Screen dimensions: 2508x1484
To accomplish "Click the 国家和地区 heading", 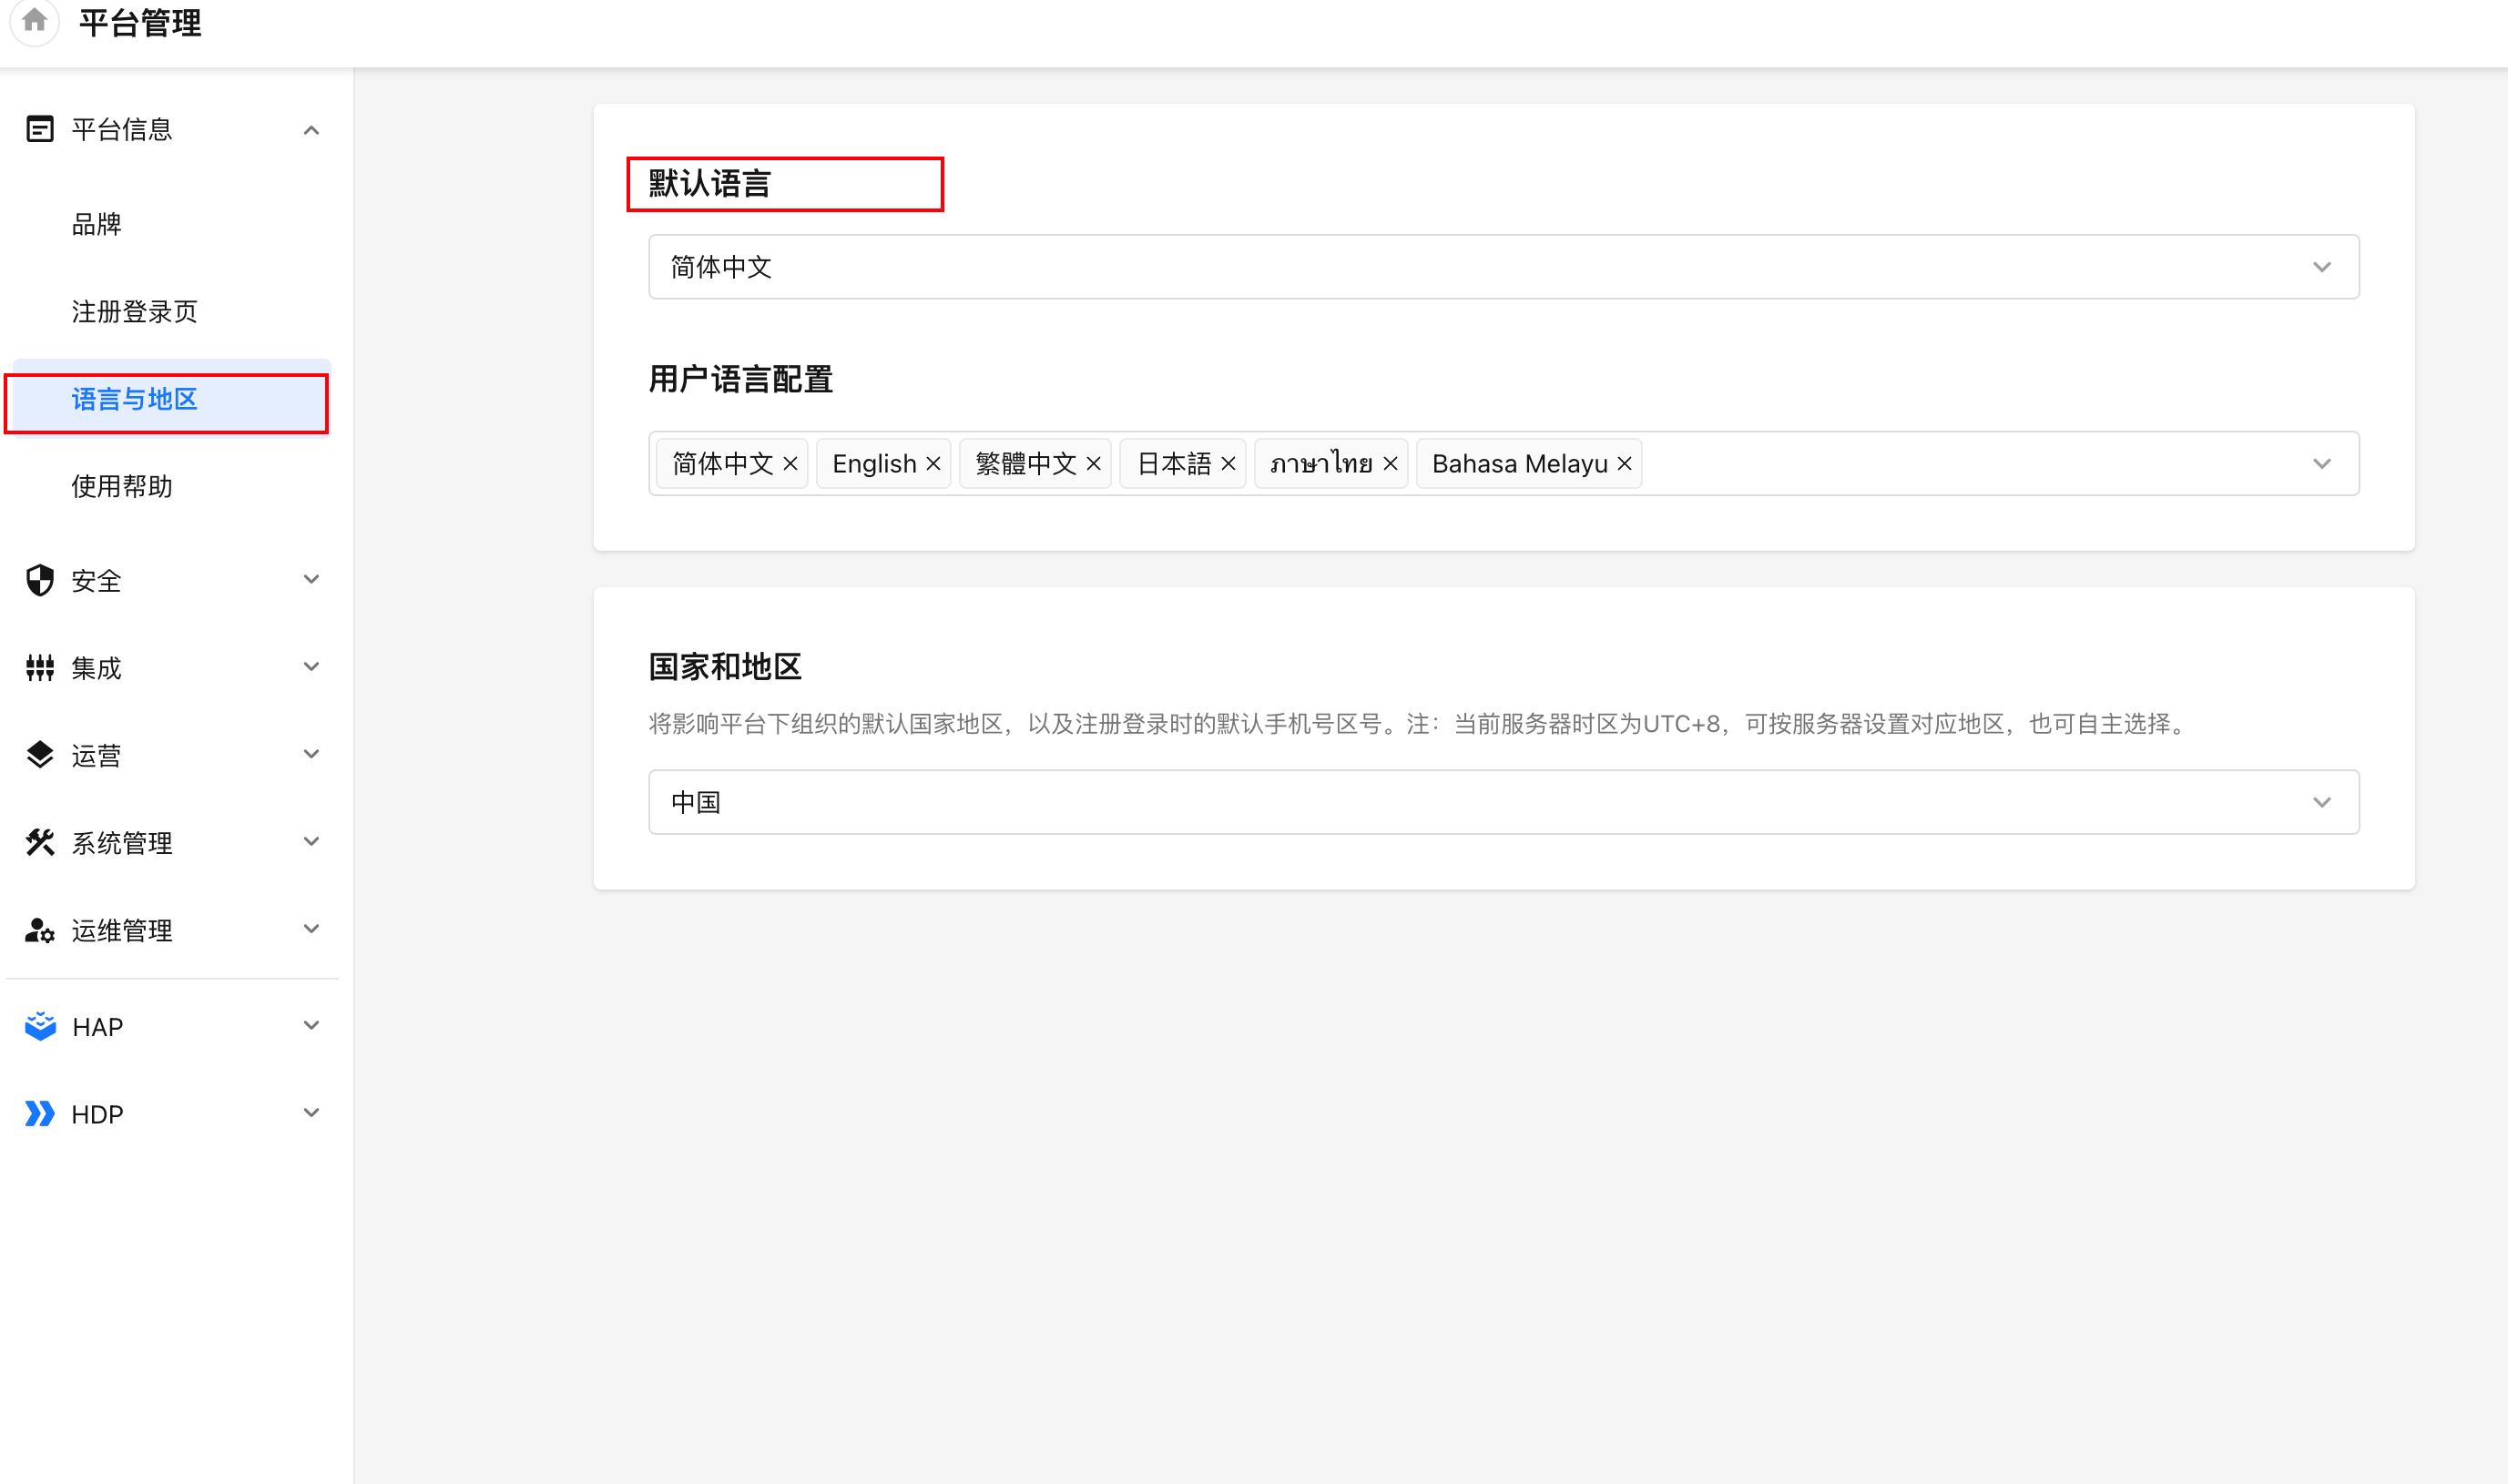I will pyautogui.click(x=725, y=666).
